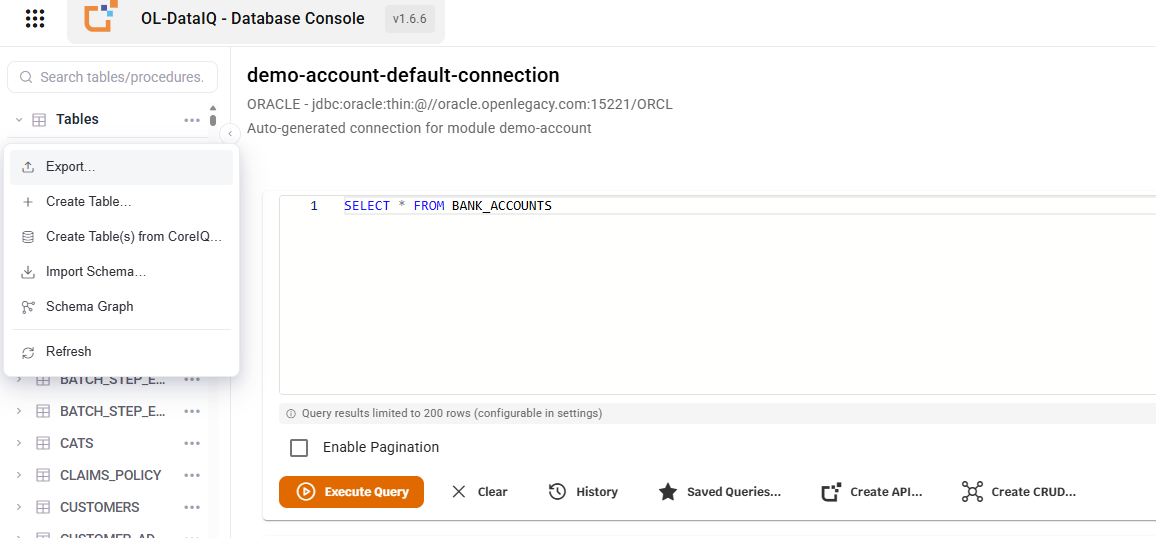Click the Tables section ellipsis icon
1156x538 pixels.
(192, 119)
